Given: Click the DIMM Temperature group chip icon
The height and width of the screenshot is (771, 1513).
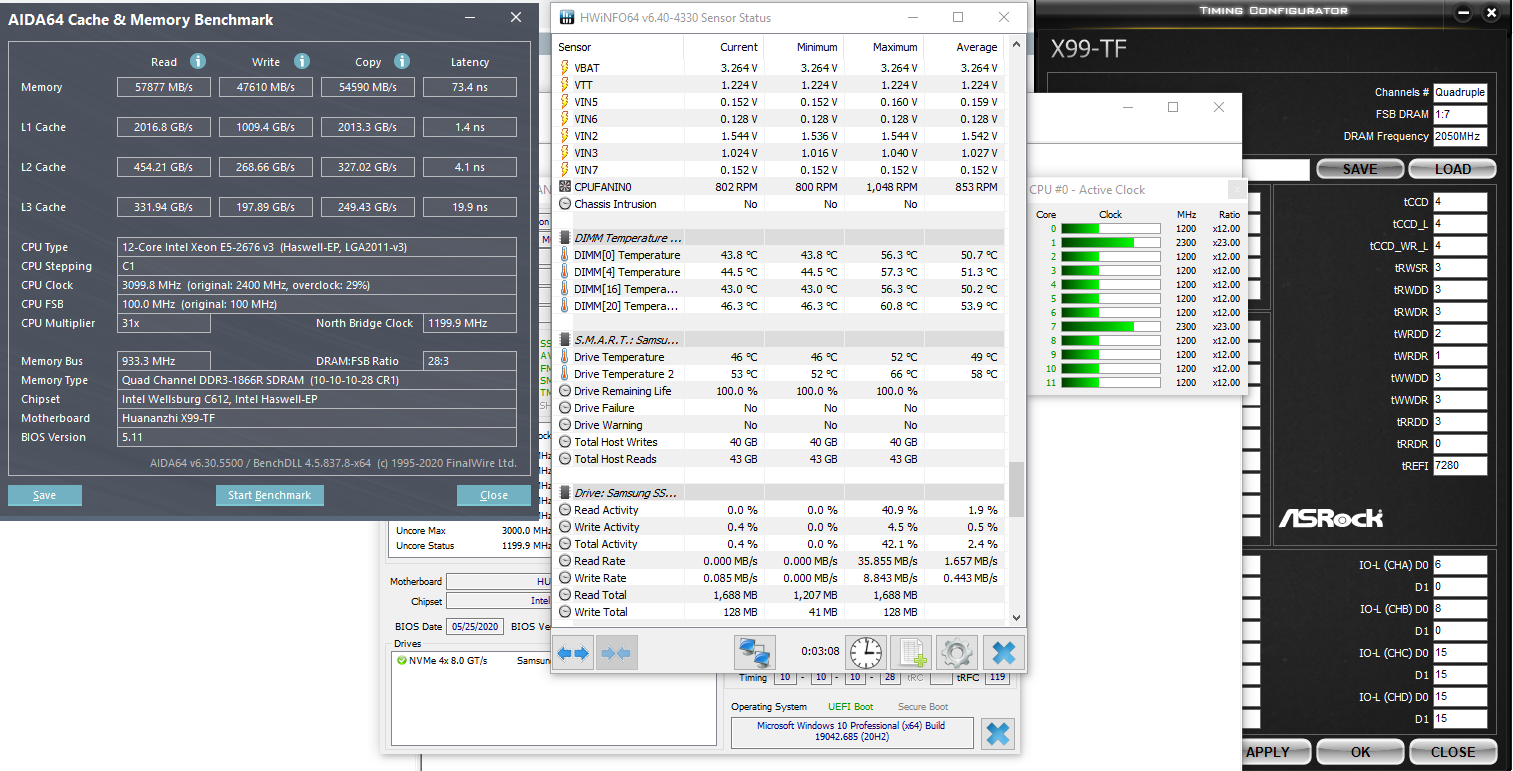Looking at the screenshot, I should [565, 238].
